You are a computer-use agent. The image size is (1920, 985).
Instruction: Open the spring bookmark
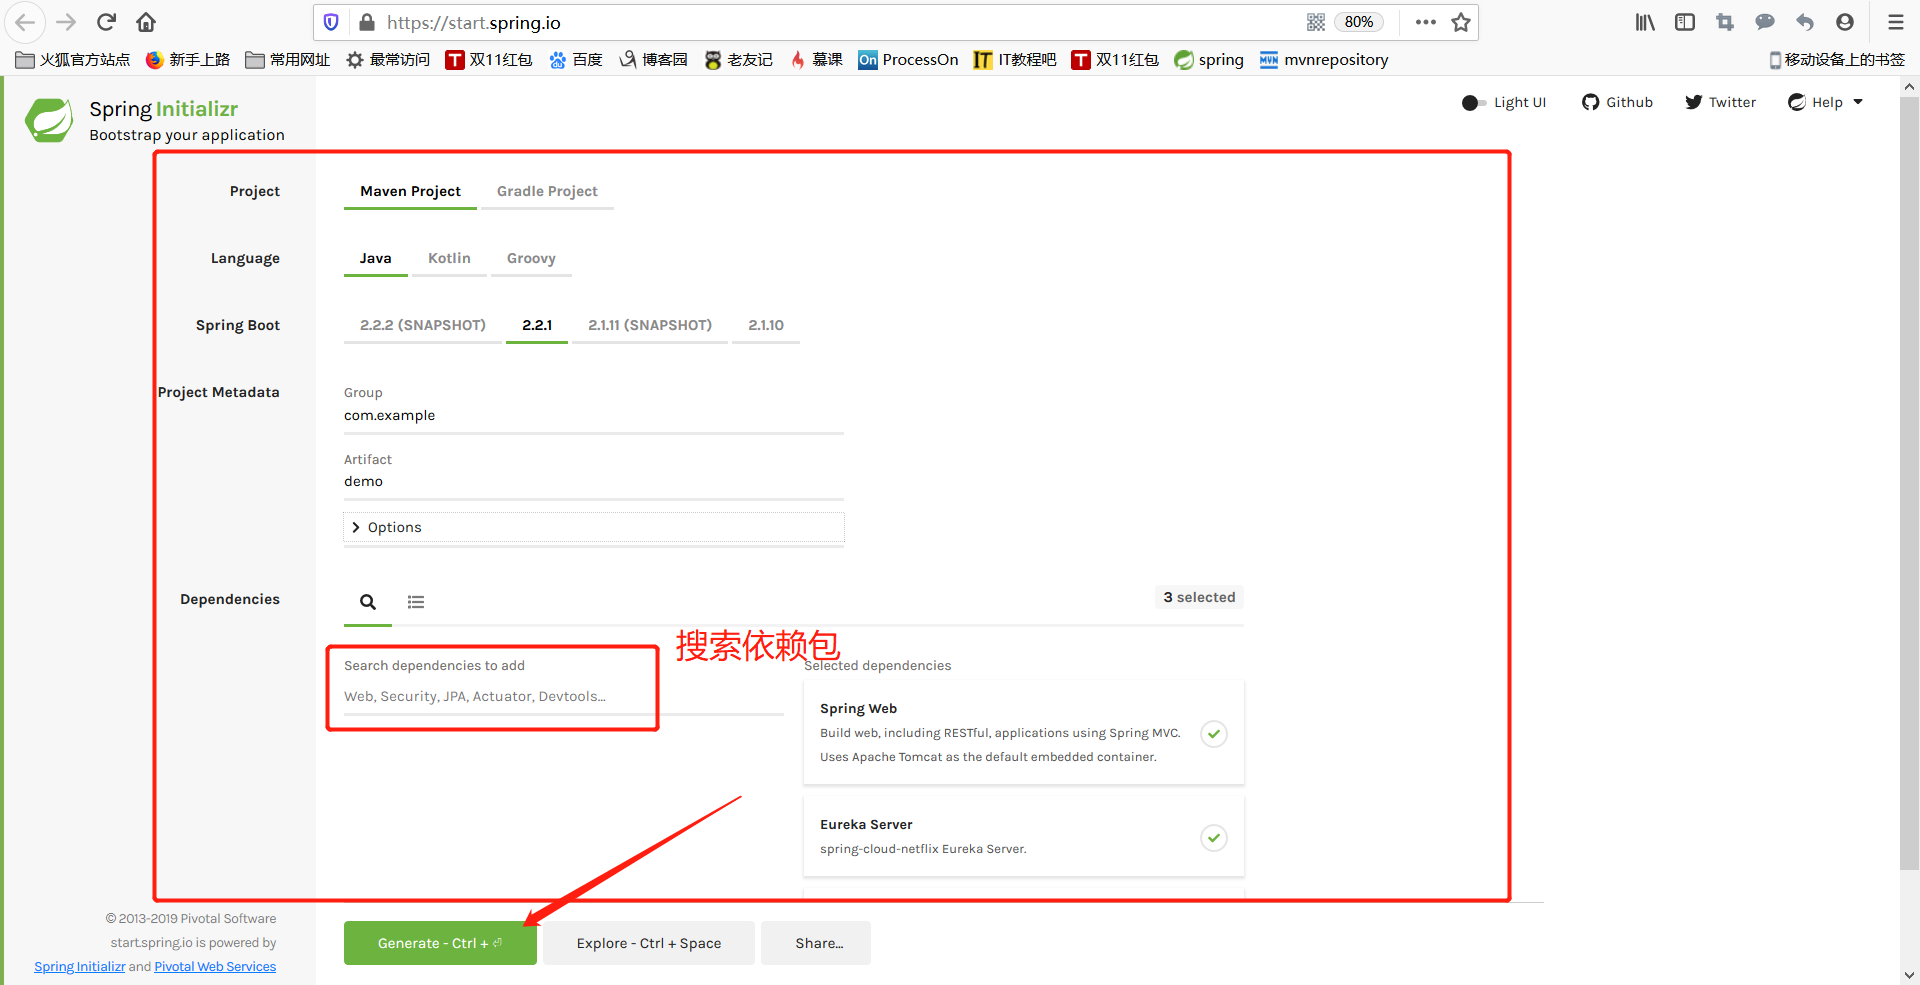click(x=1209, y=60)
